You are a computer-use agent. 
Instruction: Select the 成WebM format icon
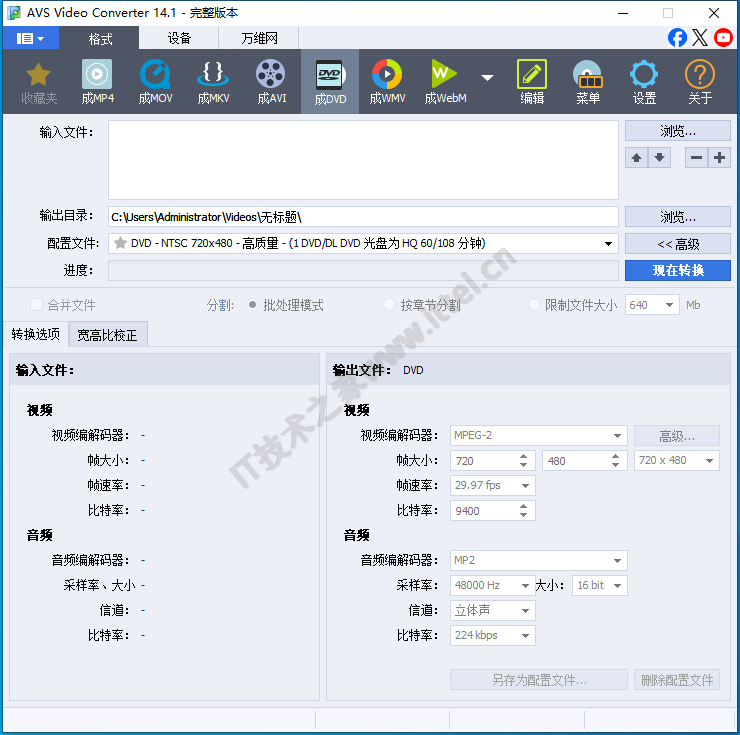[x=445, y=82]
